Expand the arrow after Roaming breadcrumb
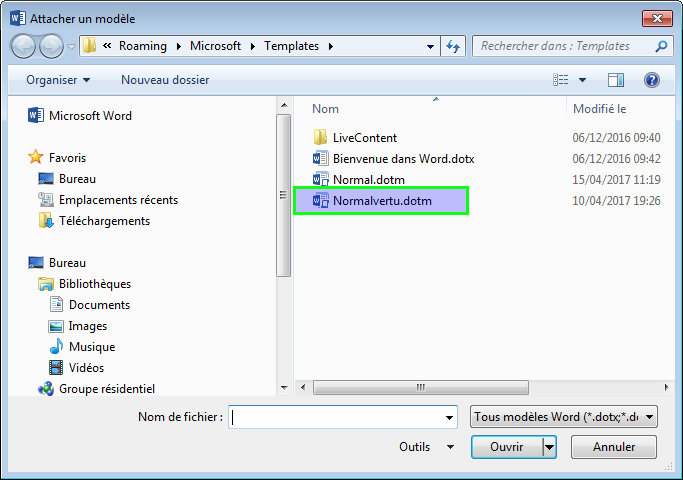Viewport: 683px width, 480px height. [x=179, y=46]
